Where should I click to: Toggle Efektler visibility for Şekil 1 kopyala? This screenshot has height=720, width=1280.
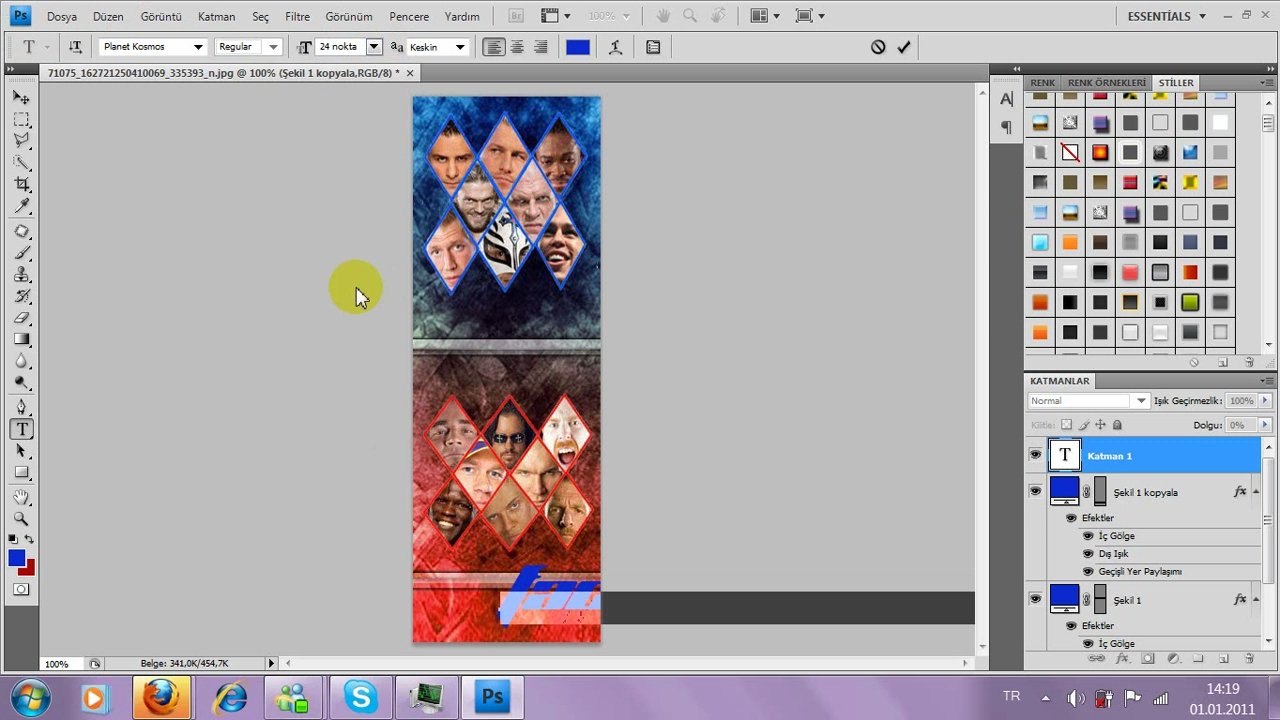1071,518
